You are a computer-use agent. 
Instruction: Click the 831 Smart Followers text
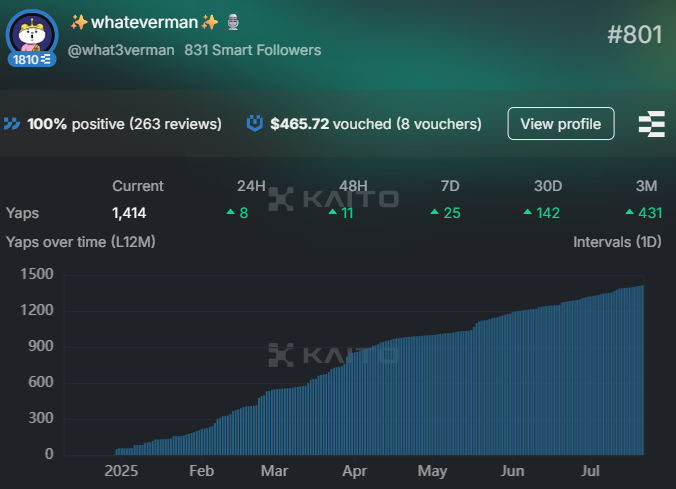pos(253,50)
